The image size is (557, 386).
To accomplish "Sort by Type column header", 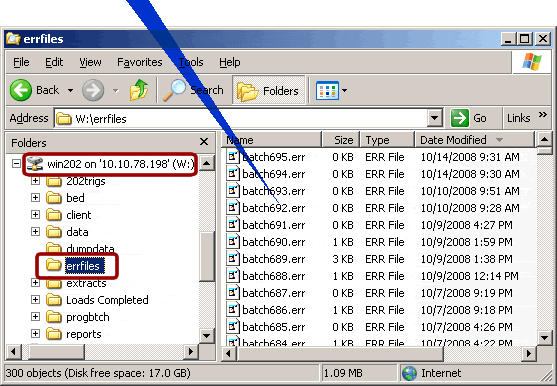I will click(387, 140).
